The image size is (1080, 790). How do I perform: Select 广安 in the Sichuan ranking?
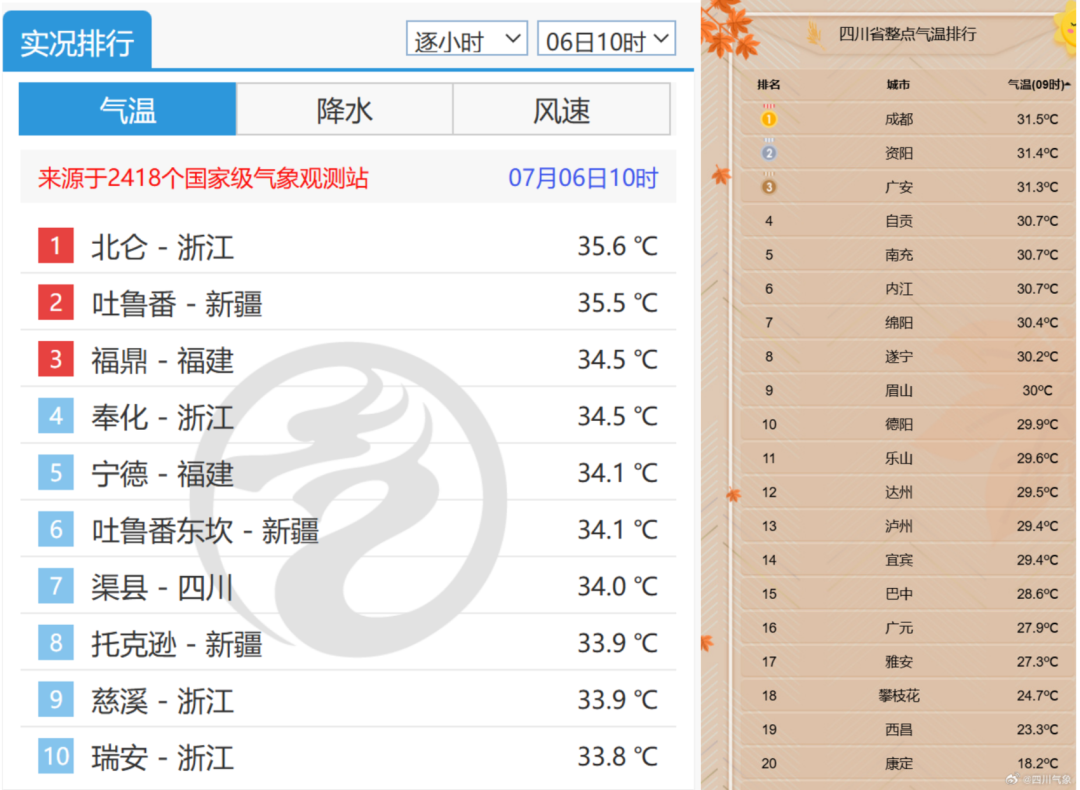899,187
